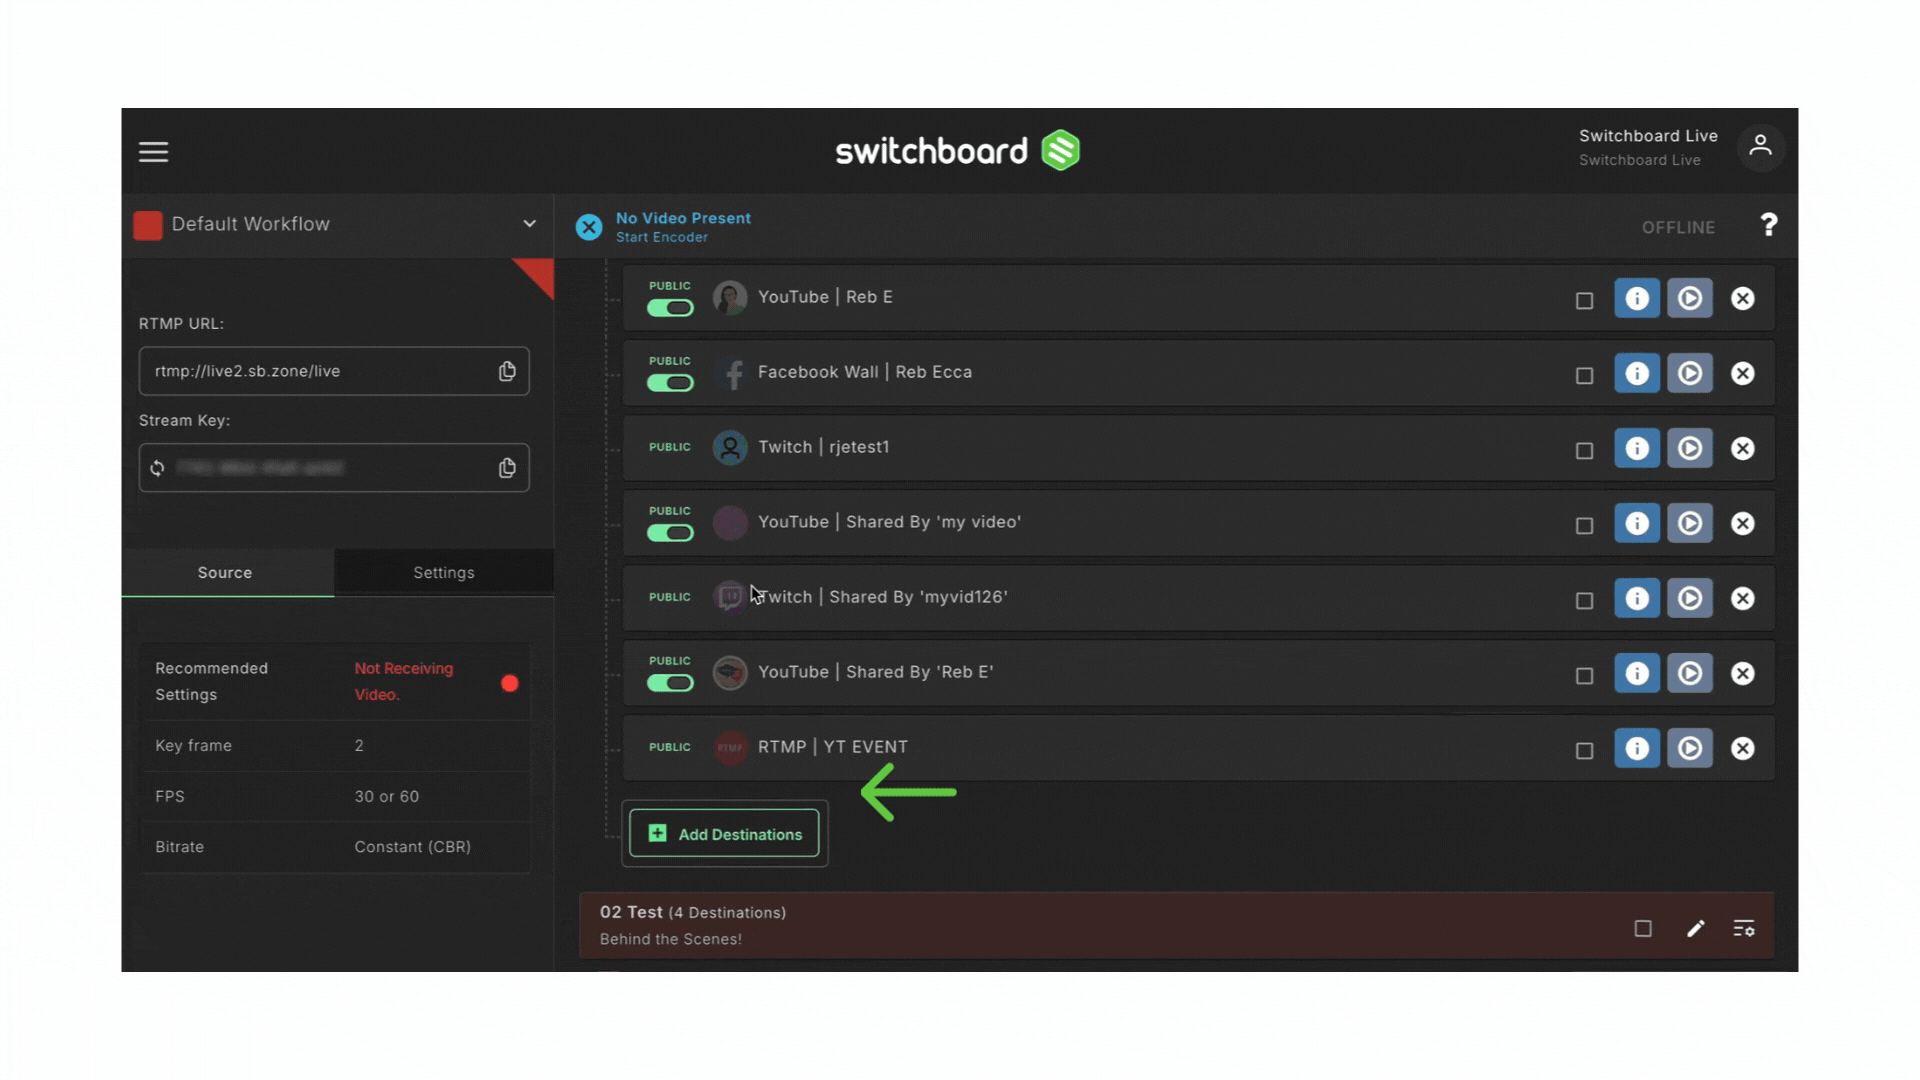Screen dimensions: 1920x1080
Task: Remove the RTMP | YT EVENT destination
Action: pos(1743,748)
